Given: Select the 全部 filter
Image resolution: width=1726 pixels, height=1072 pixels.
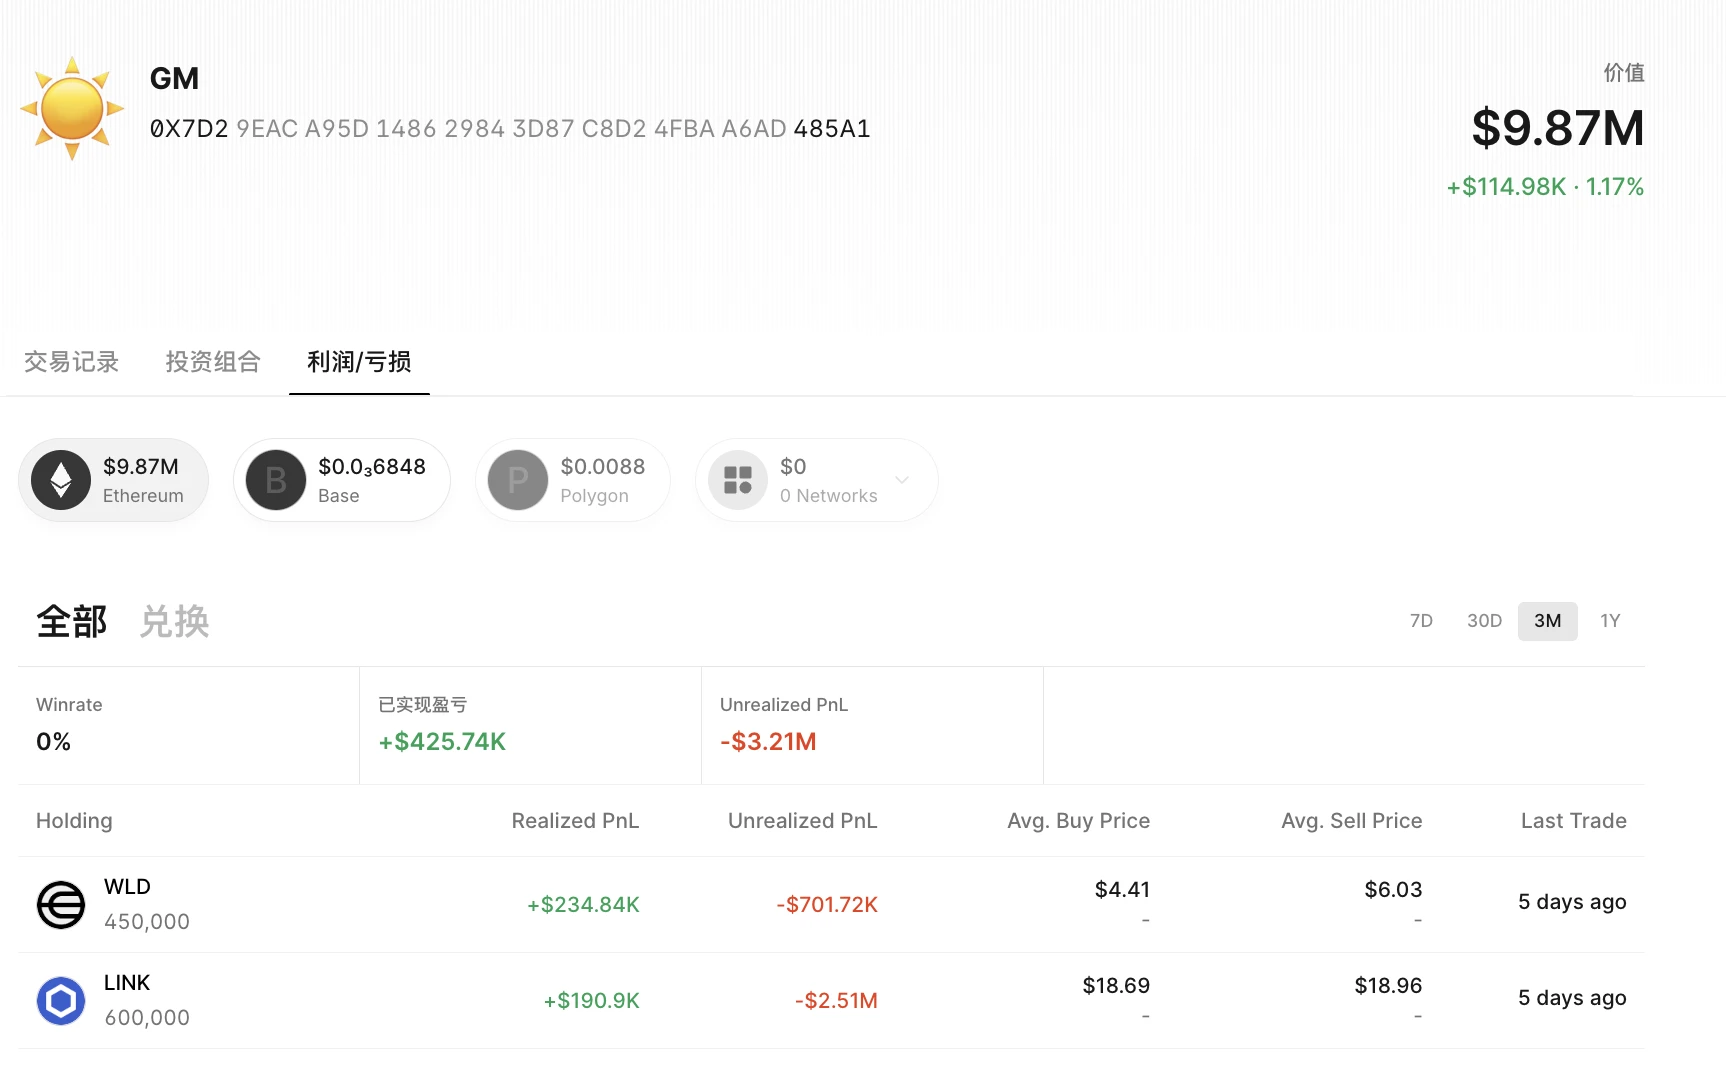Looking at the screenshot, I should tap(71, 622).
